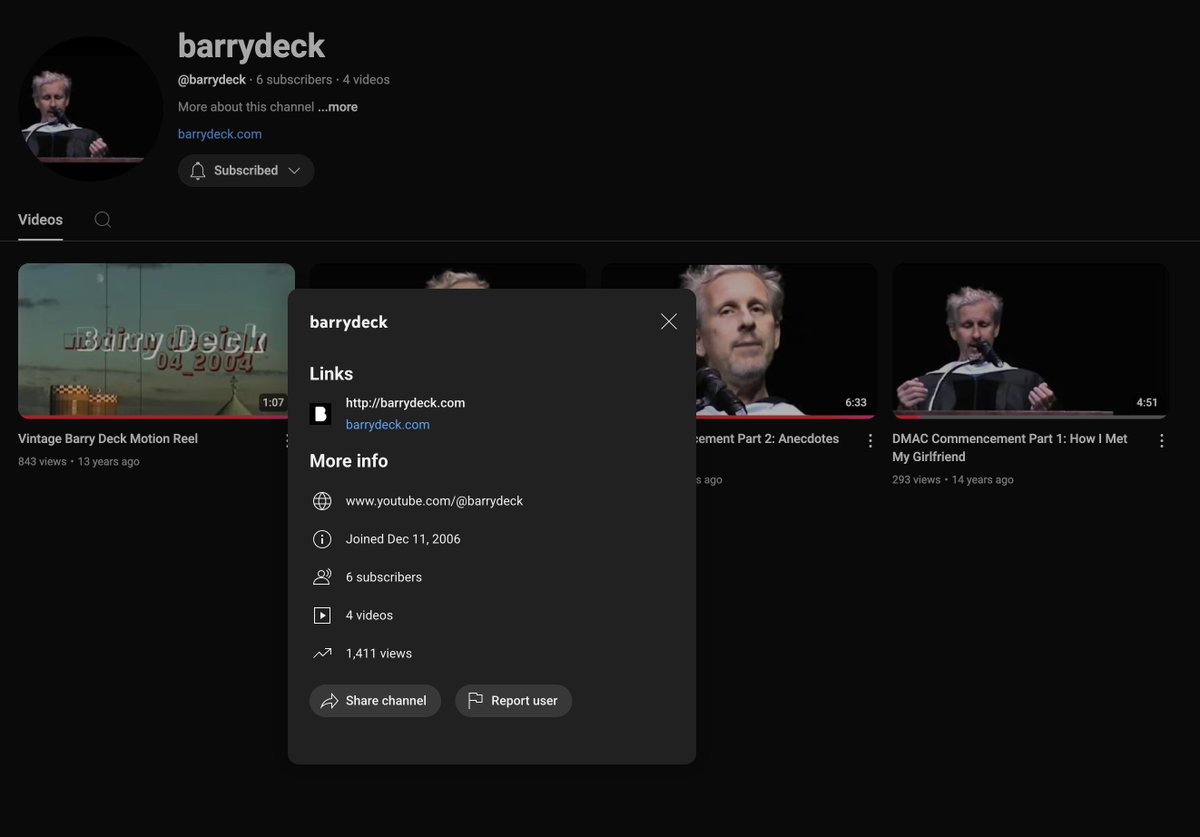
Task: Click the http://barrydeck.com link title
Action: (x=405, y=403)
